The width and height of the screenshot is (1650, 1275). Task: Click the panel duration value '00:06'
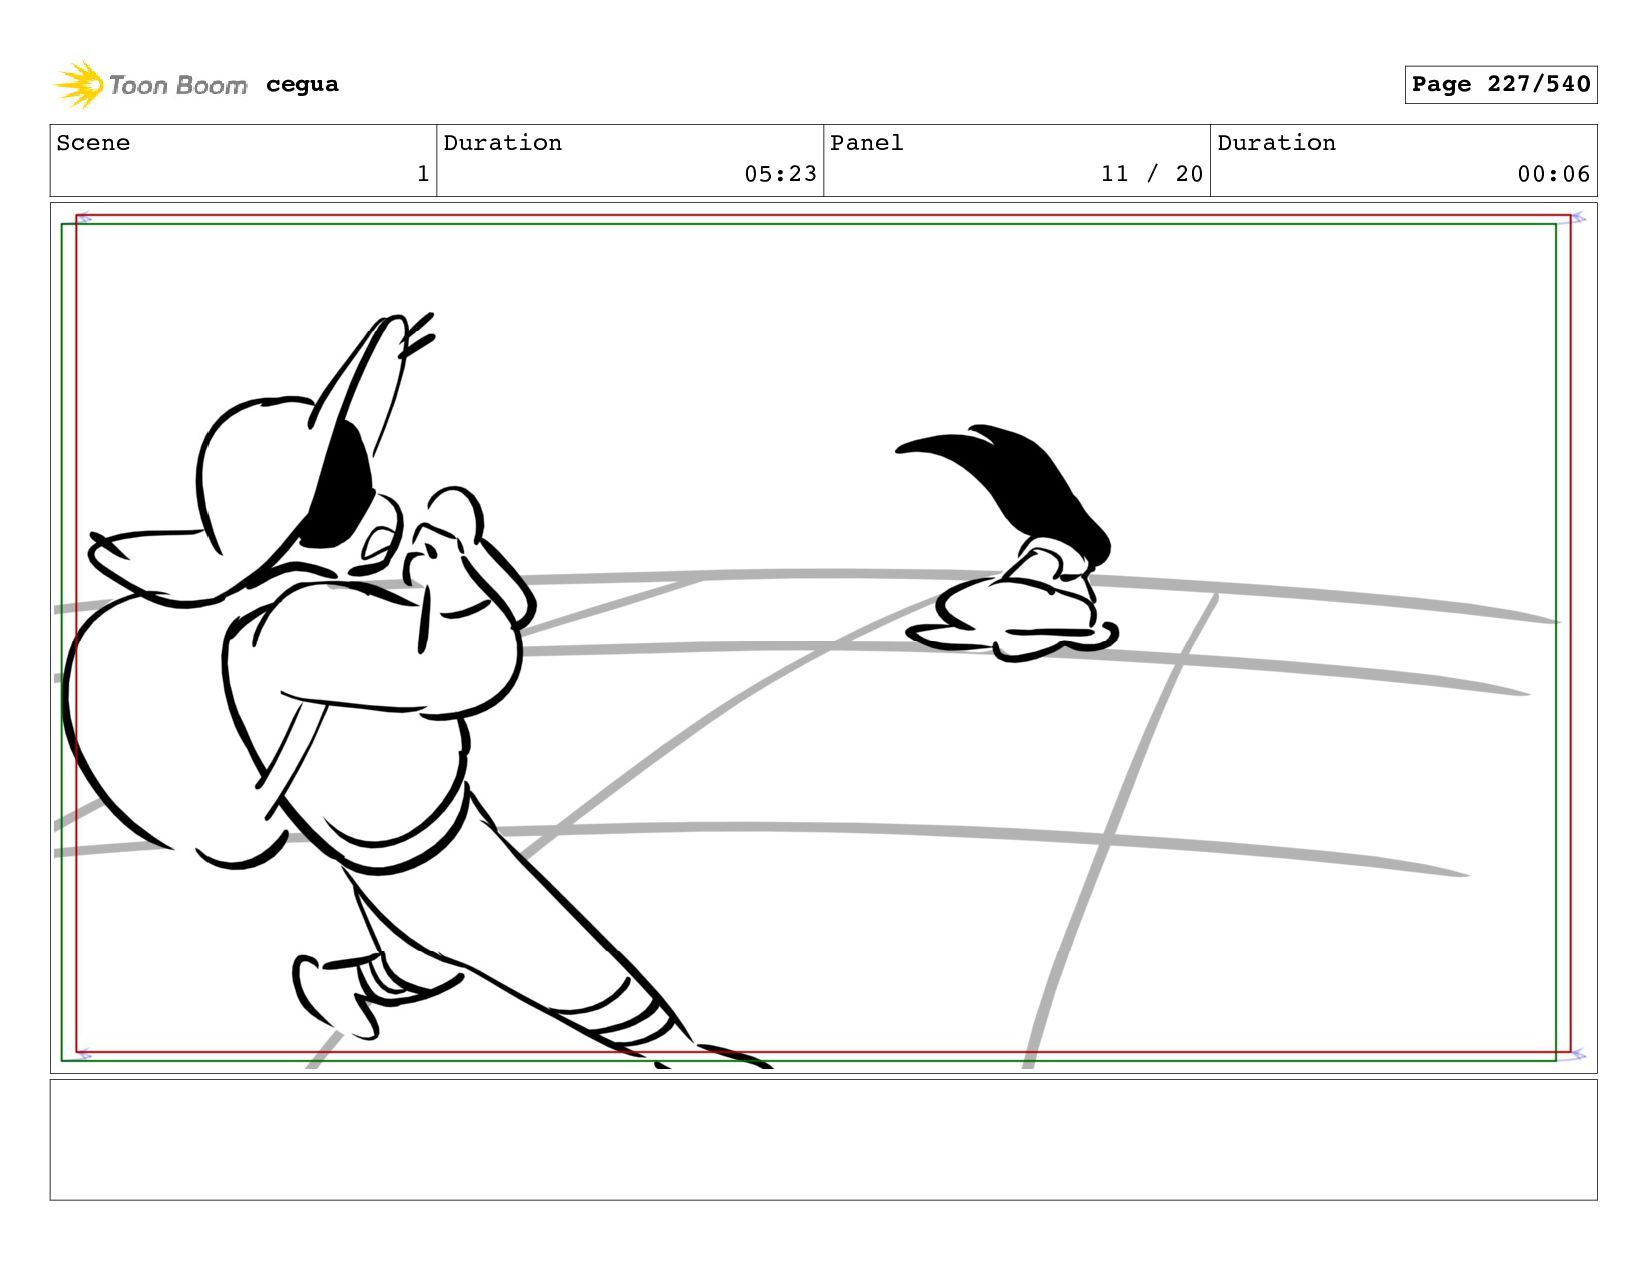point(1553,174)
